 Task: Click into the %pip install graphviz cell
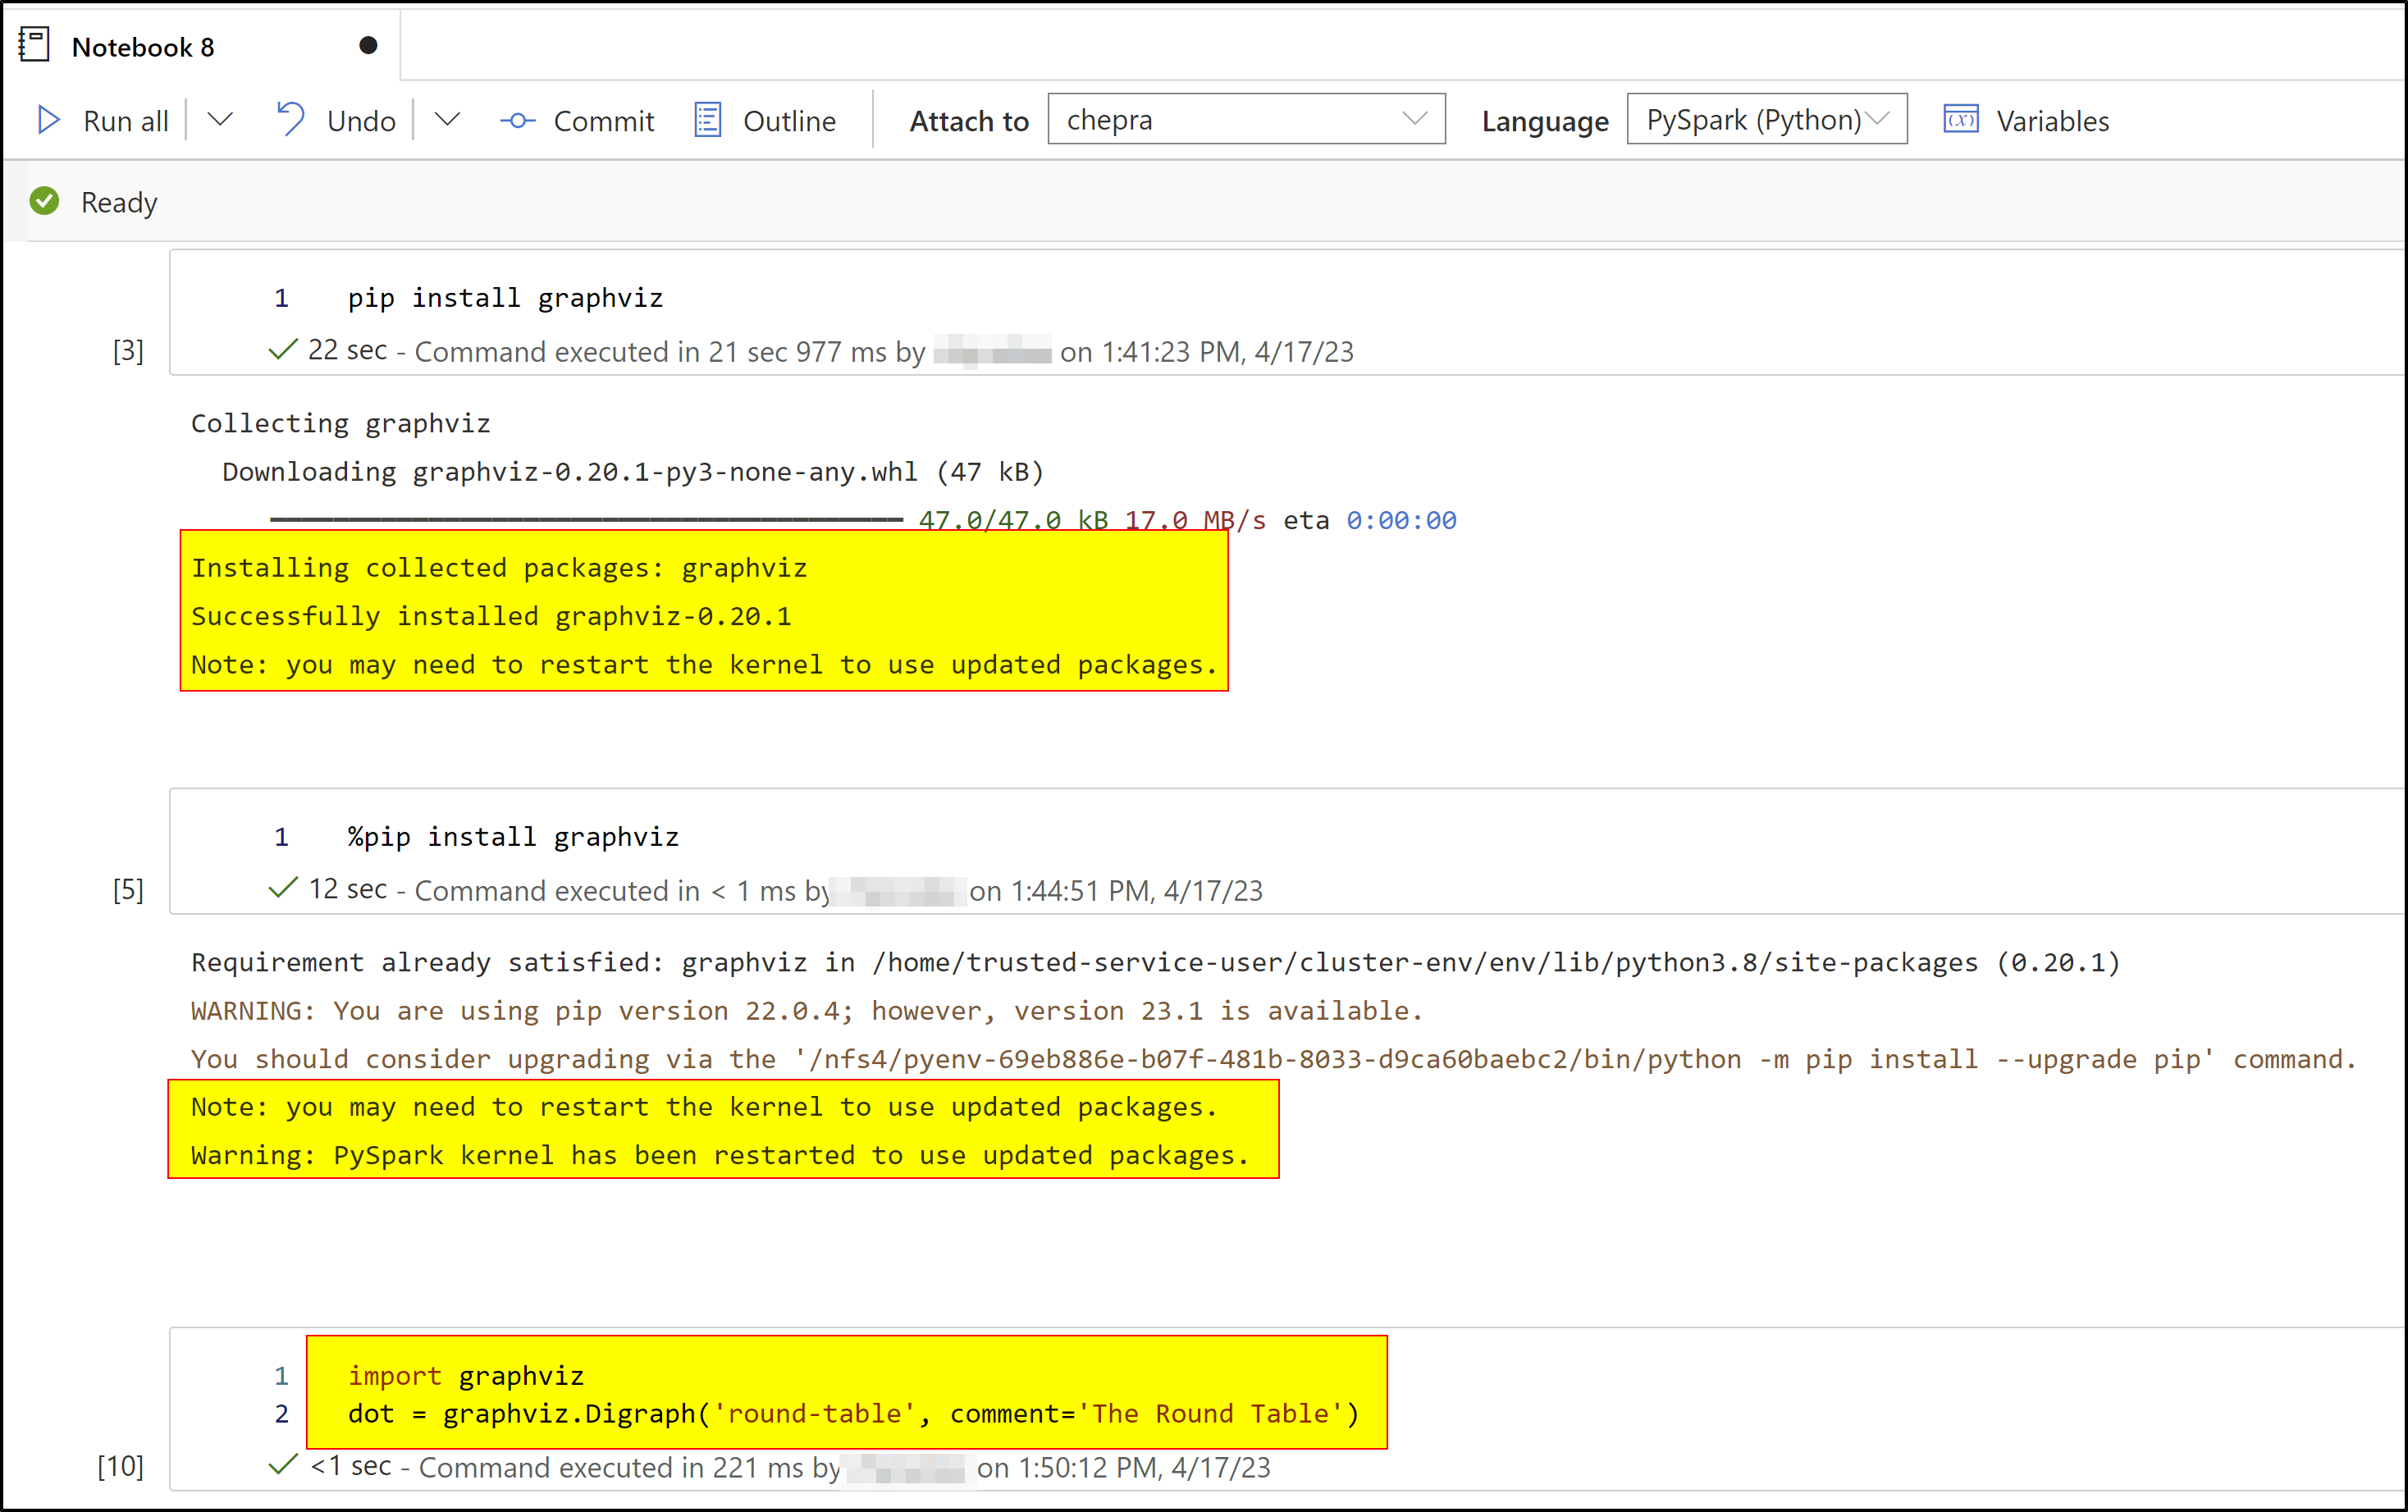pos(513,837)
